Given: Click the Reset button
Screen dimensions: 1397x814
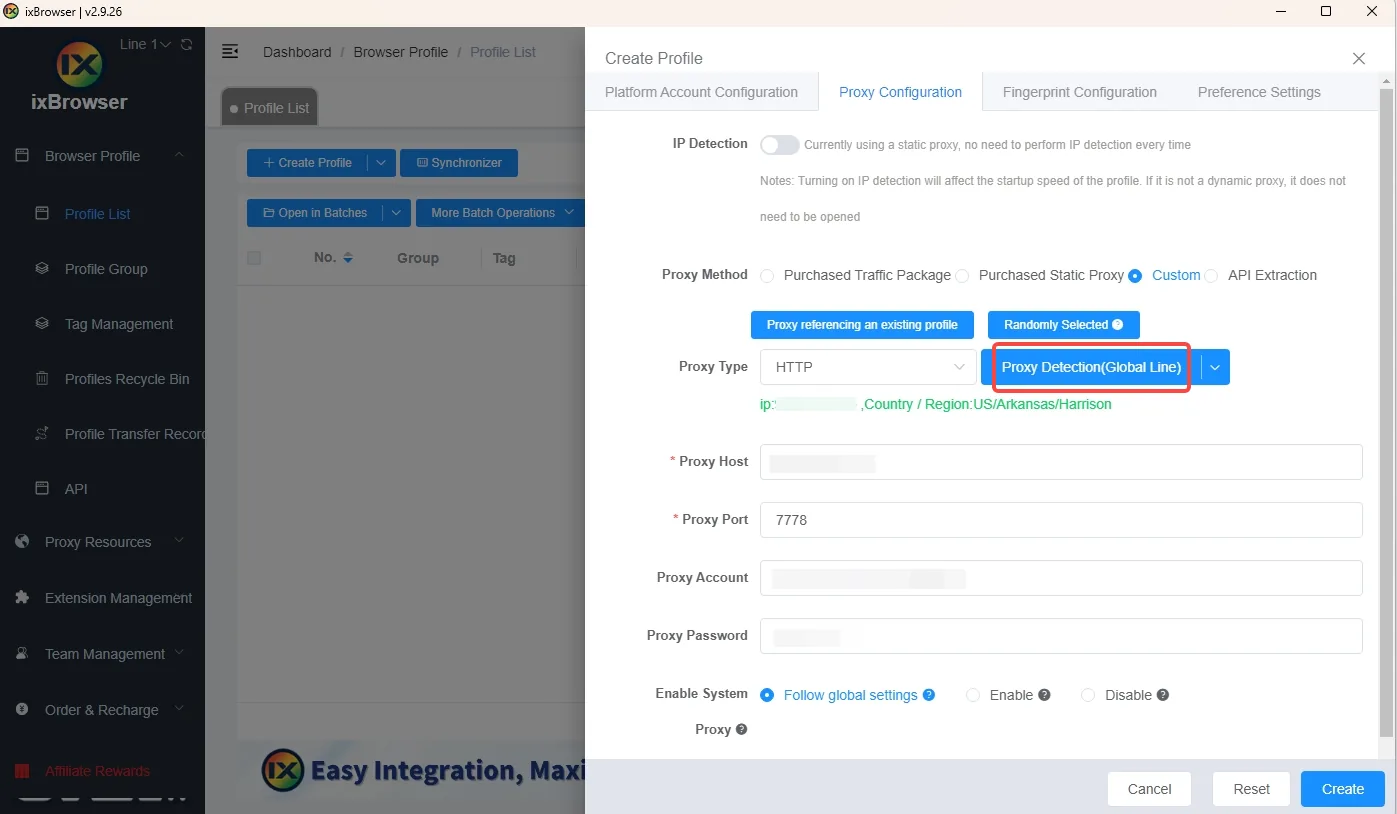Looking at the screenshot, I should pyautogui.click(x=1251, y=789).
